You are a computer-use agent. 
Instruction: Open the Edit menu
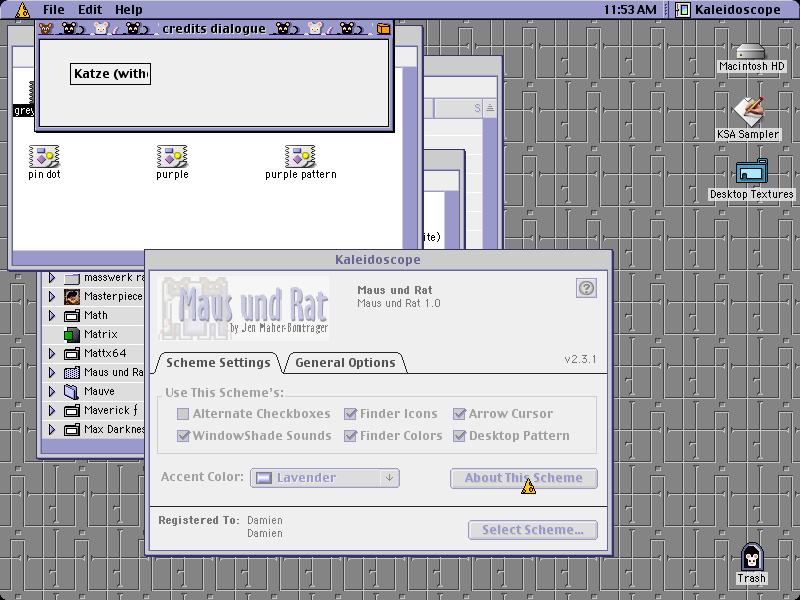[x=90, y=10]
